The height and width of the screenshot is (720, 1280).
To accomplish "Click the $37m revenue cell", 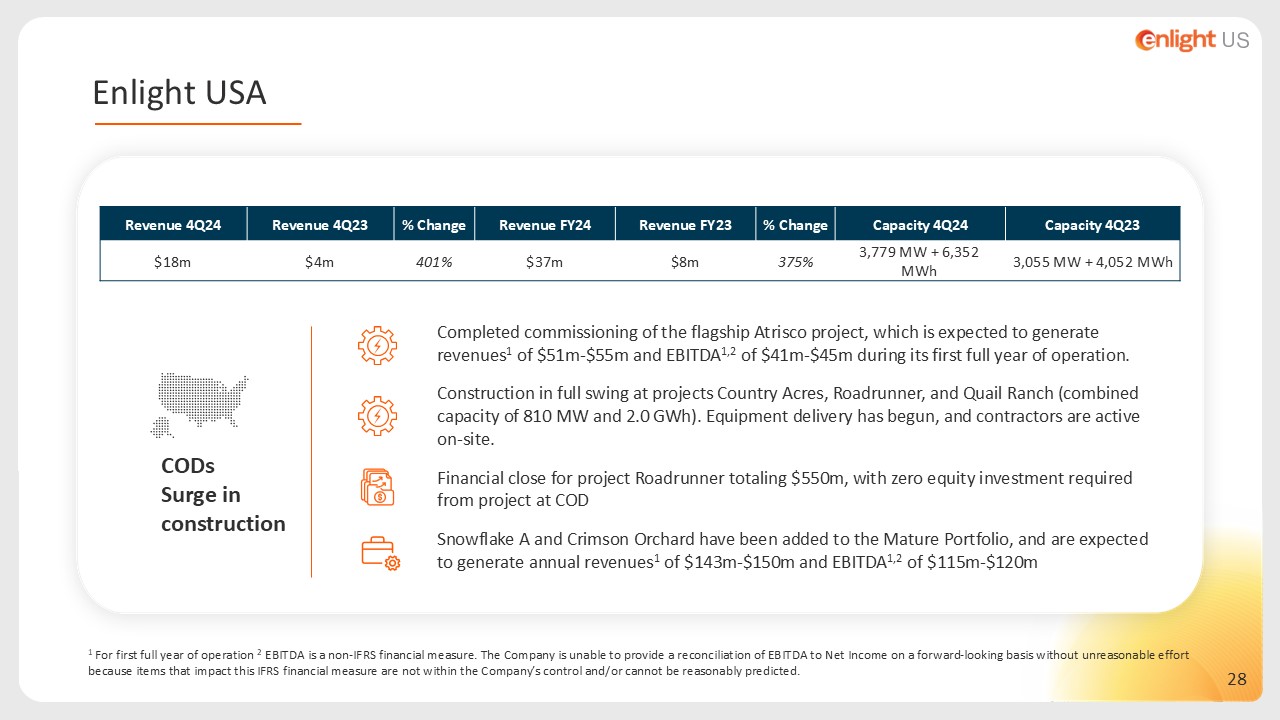I will pos(545,262).
